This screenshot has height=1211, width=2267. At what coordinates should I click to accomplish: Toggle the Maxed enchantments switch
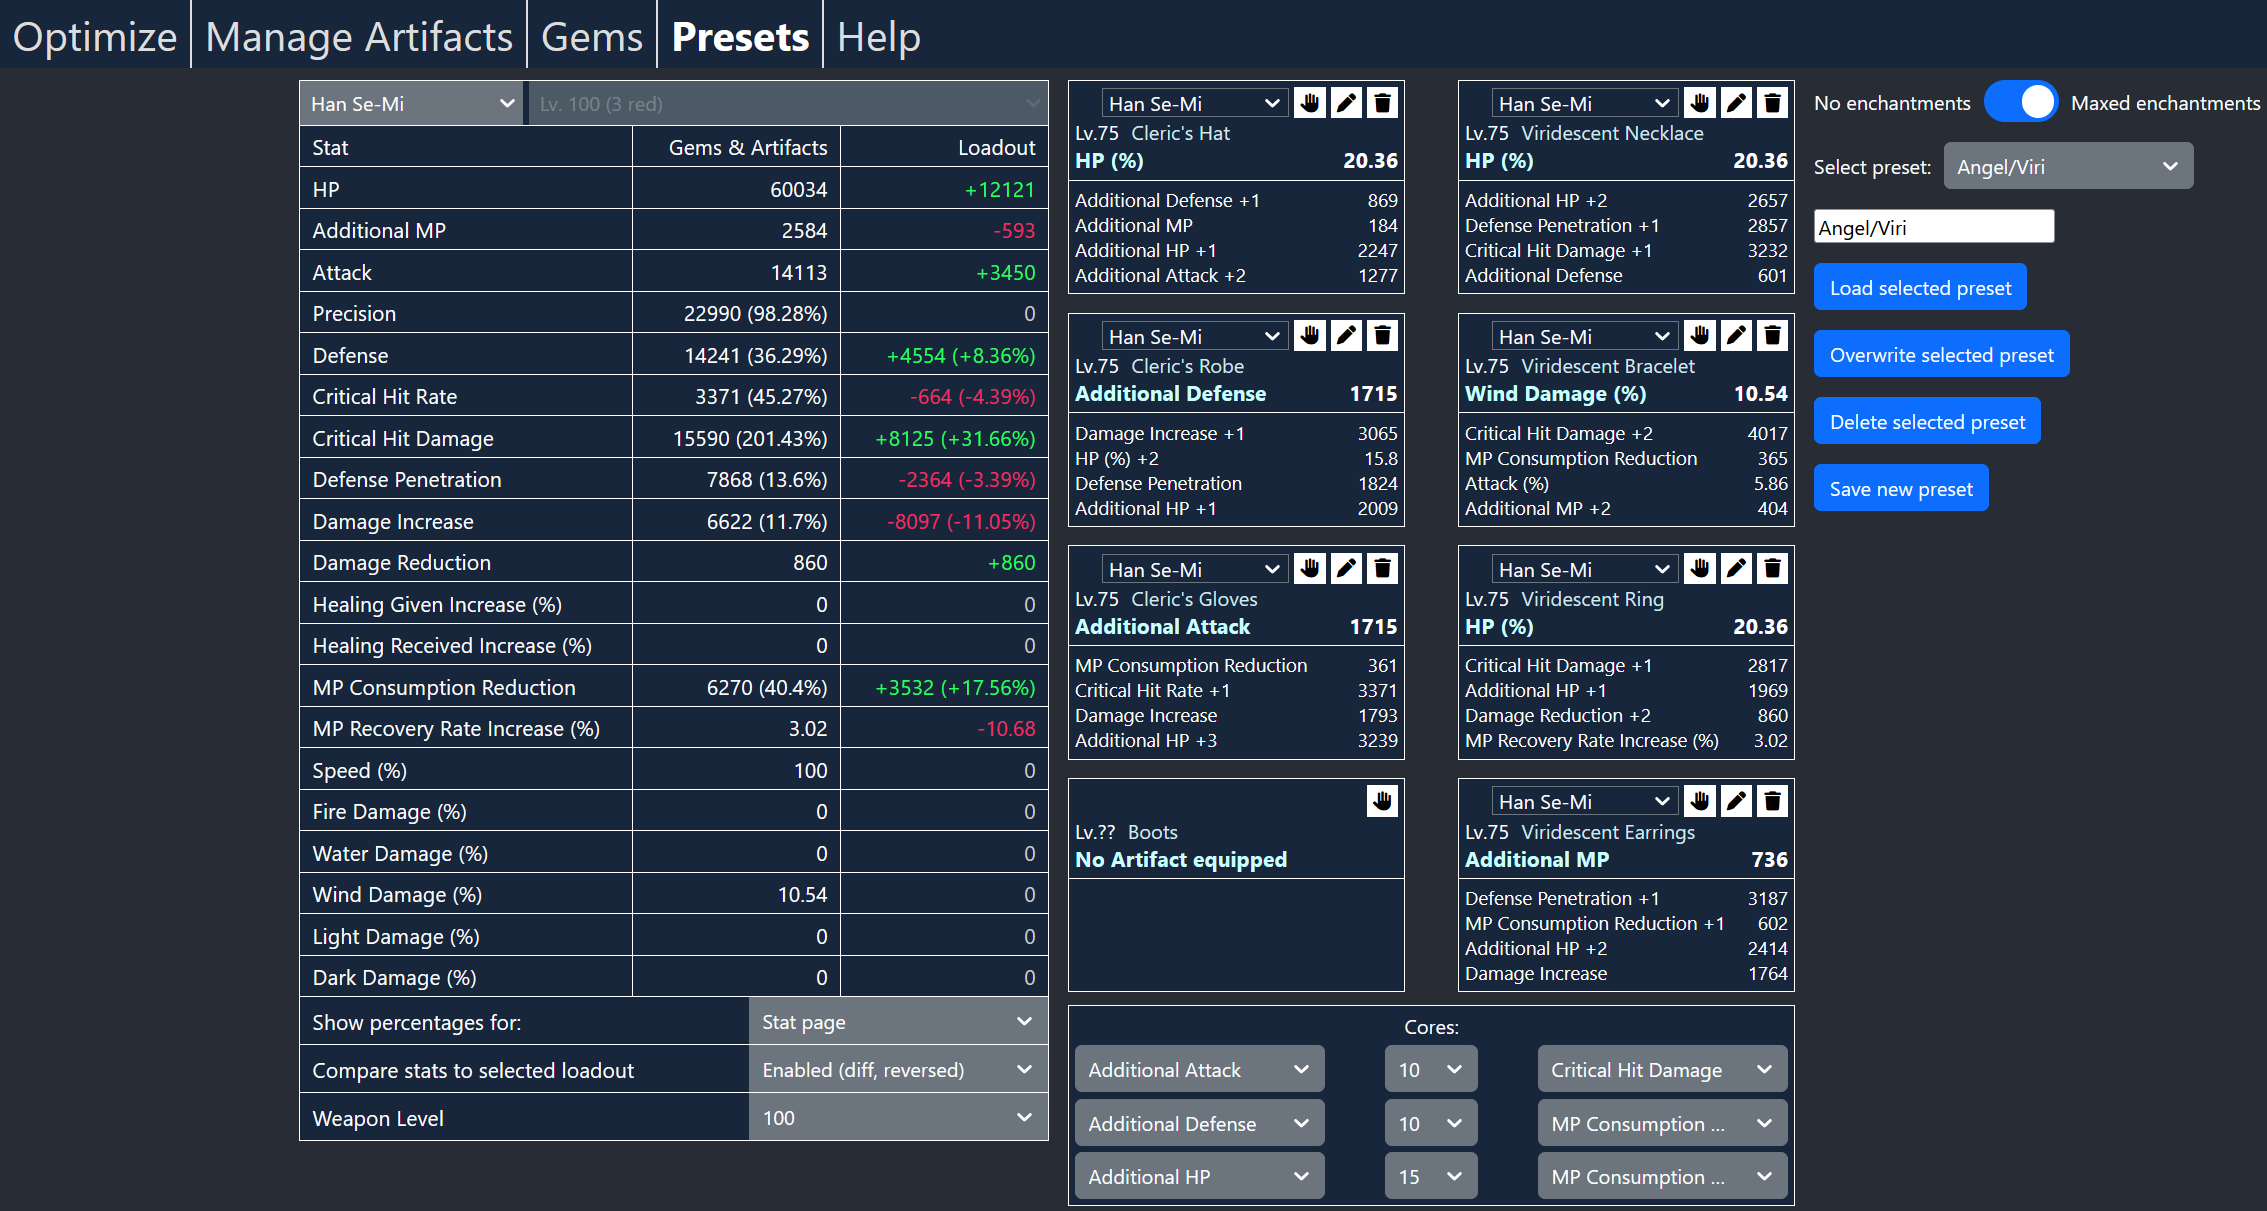tap(2021, 101)
